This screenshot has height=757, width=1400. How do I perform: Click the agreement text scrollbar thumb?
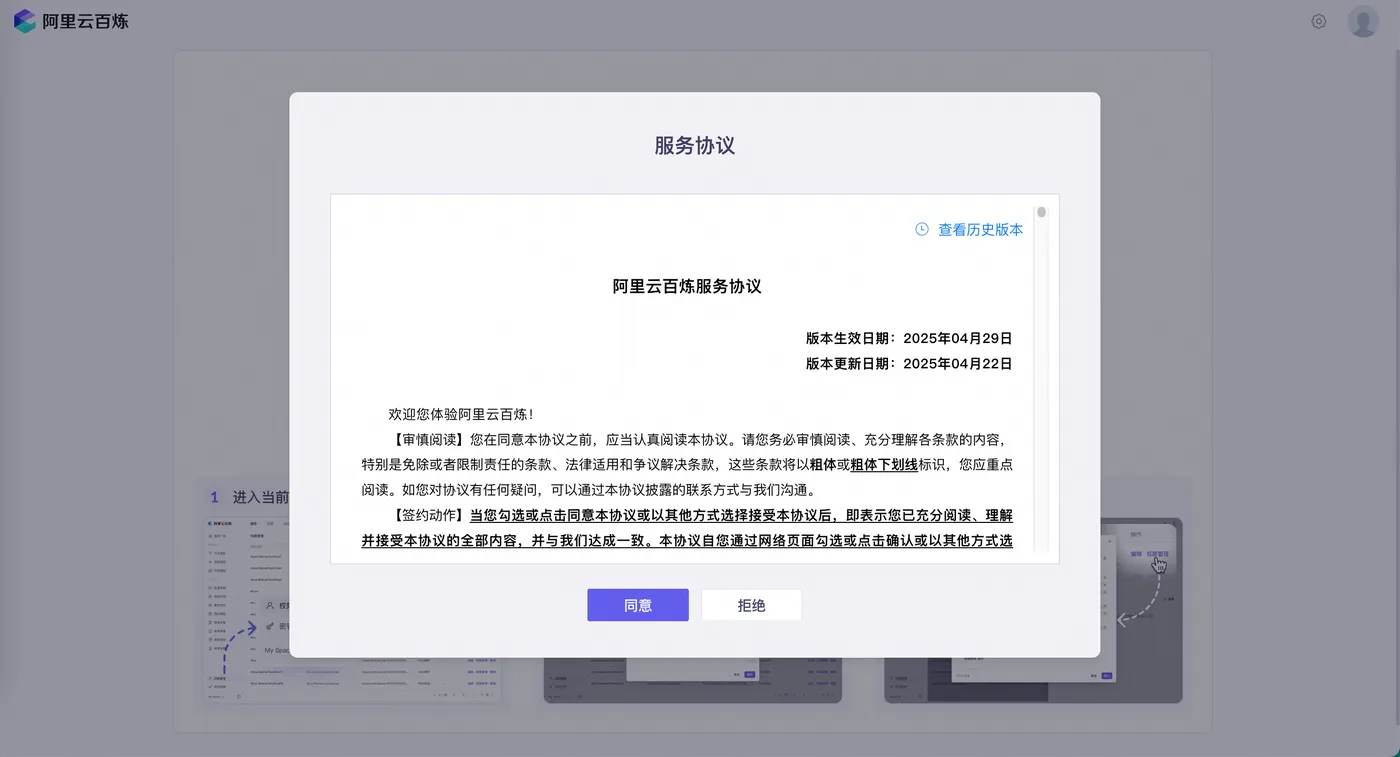tap(1041, 212)
